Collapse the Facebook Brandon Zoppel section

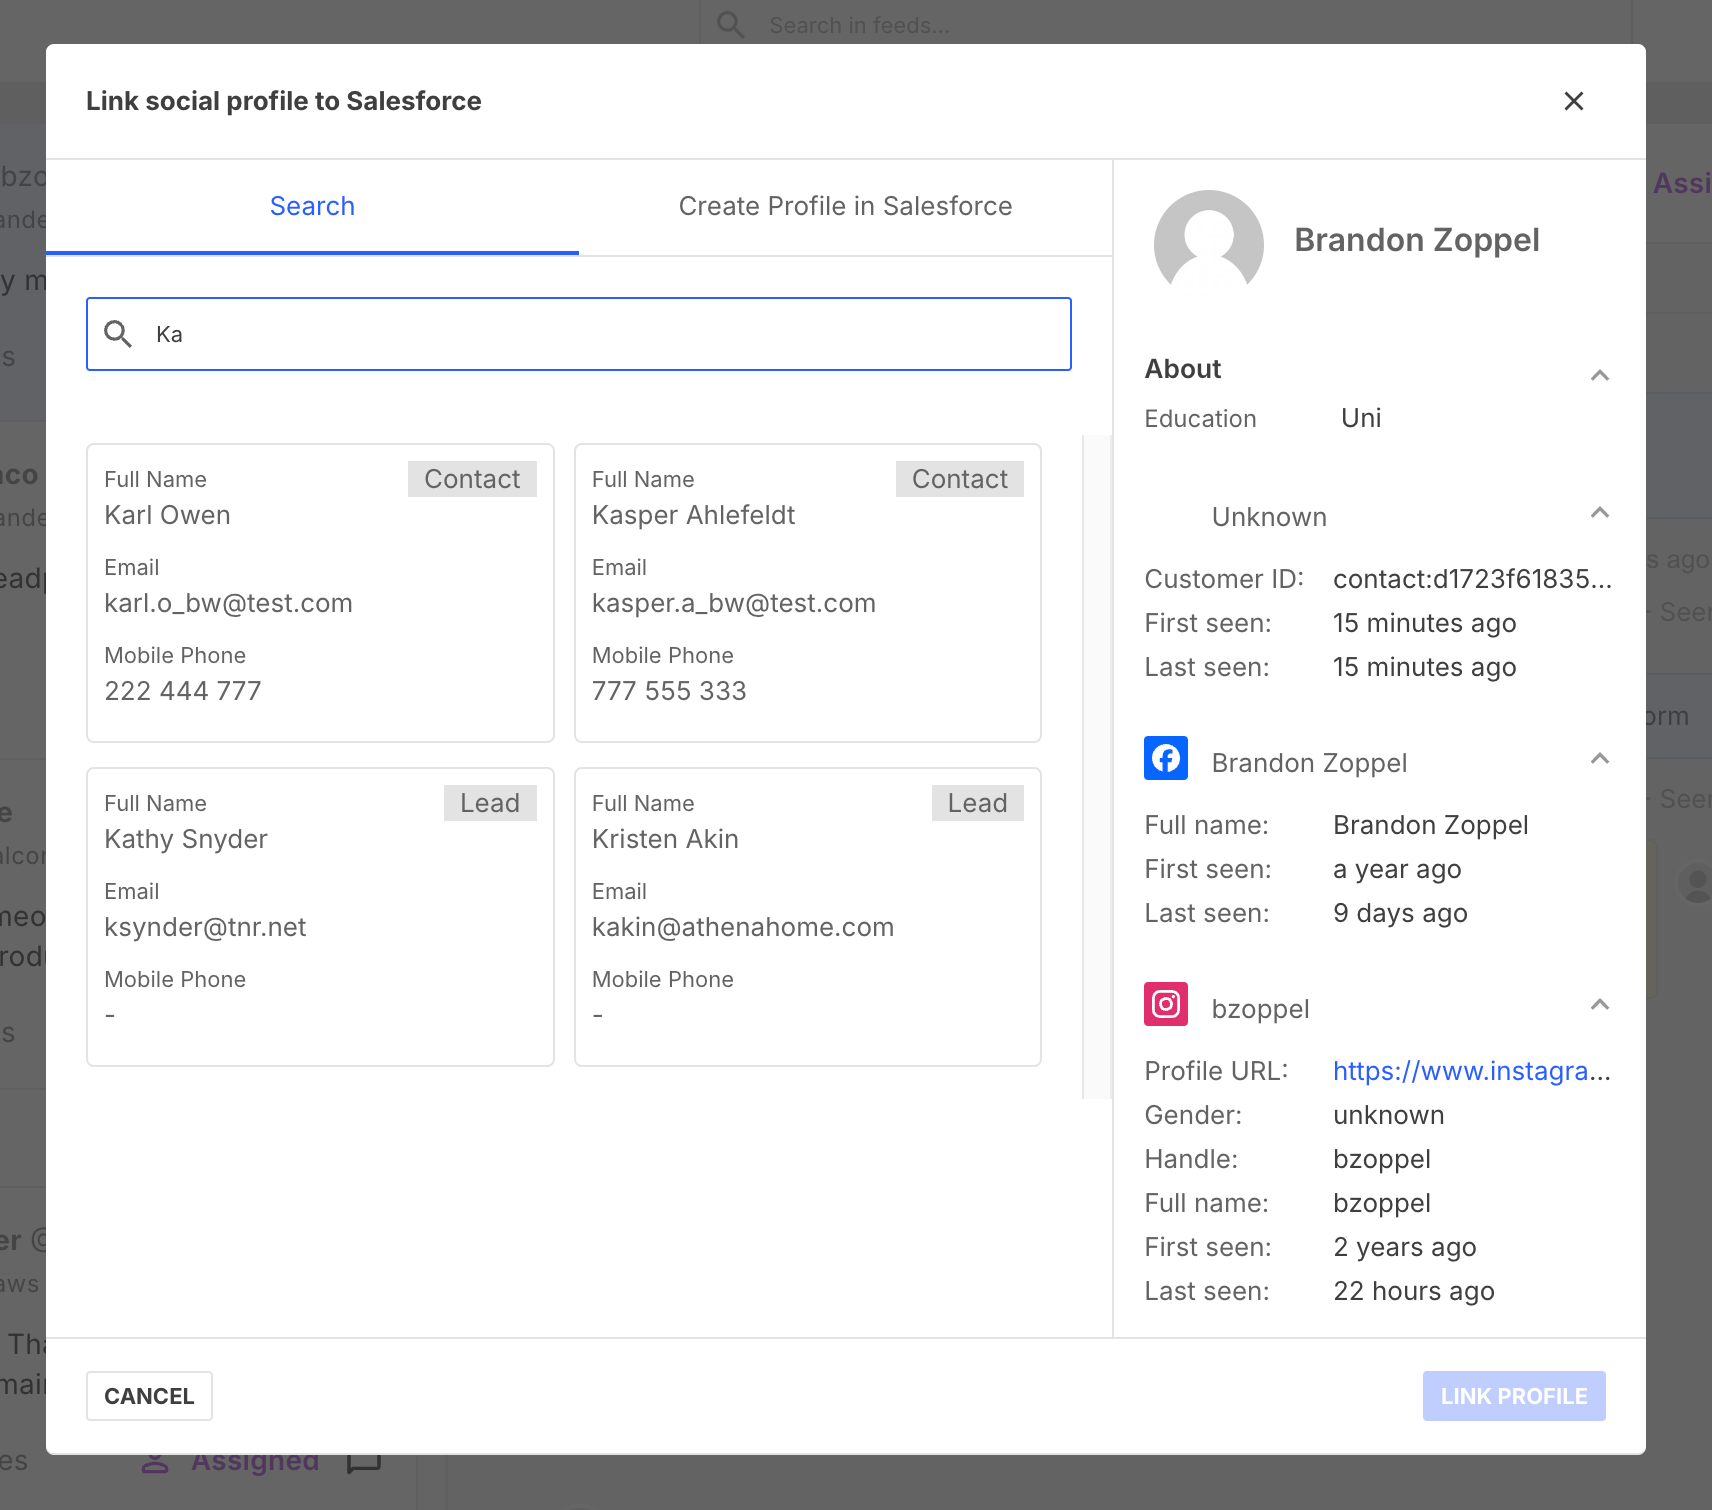coord(1599,759)
